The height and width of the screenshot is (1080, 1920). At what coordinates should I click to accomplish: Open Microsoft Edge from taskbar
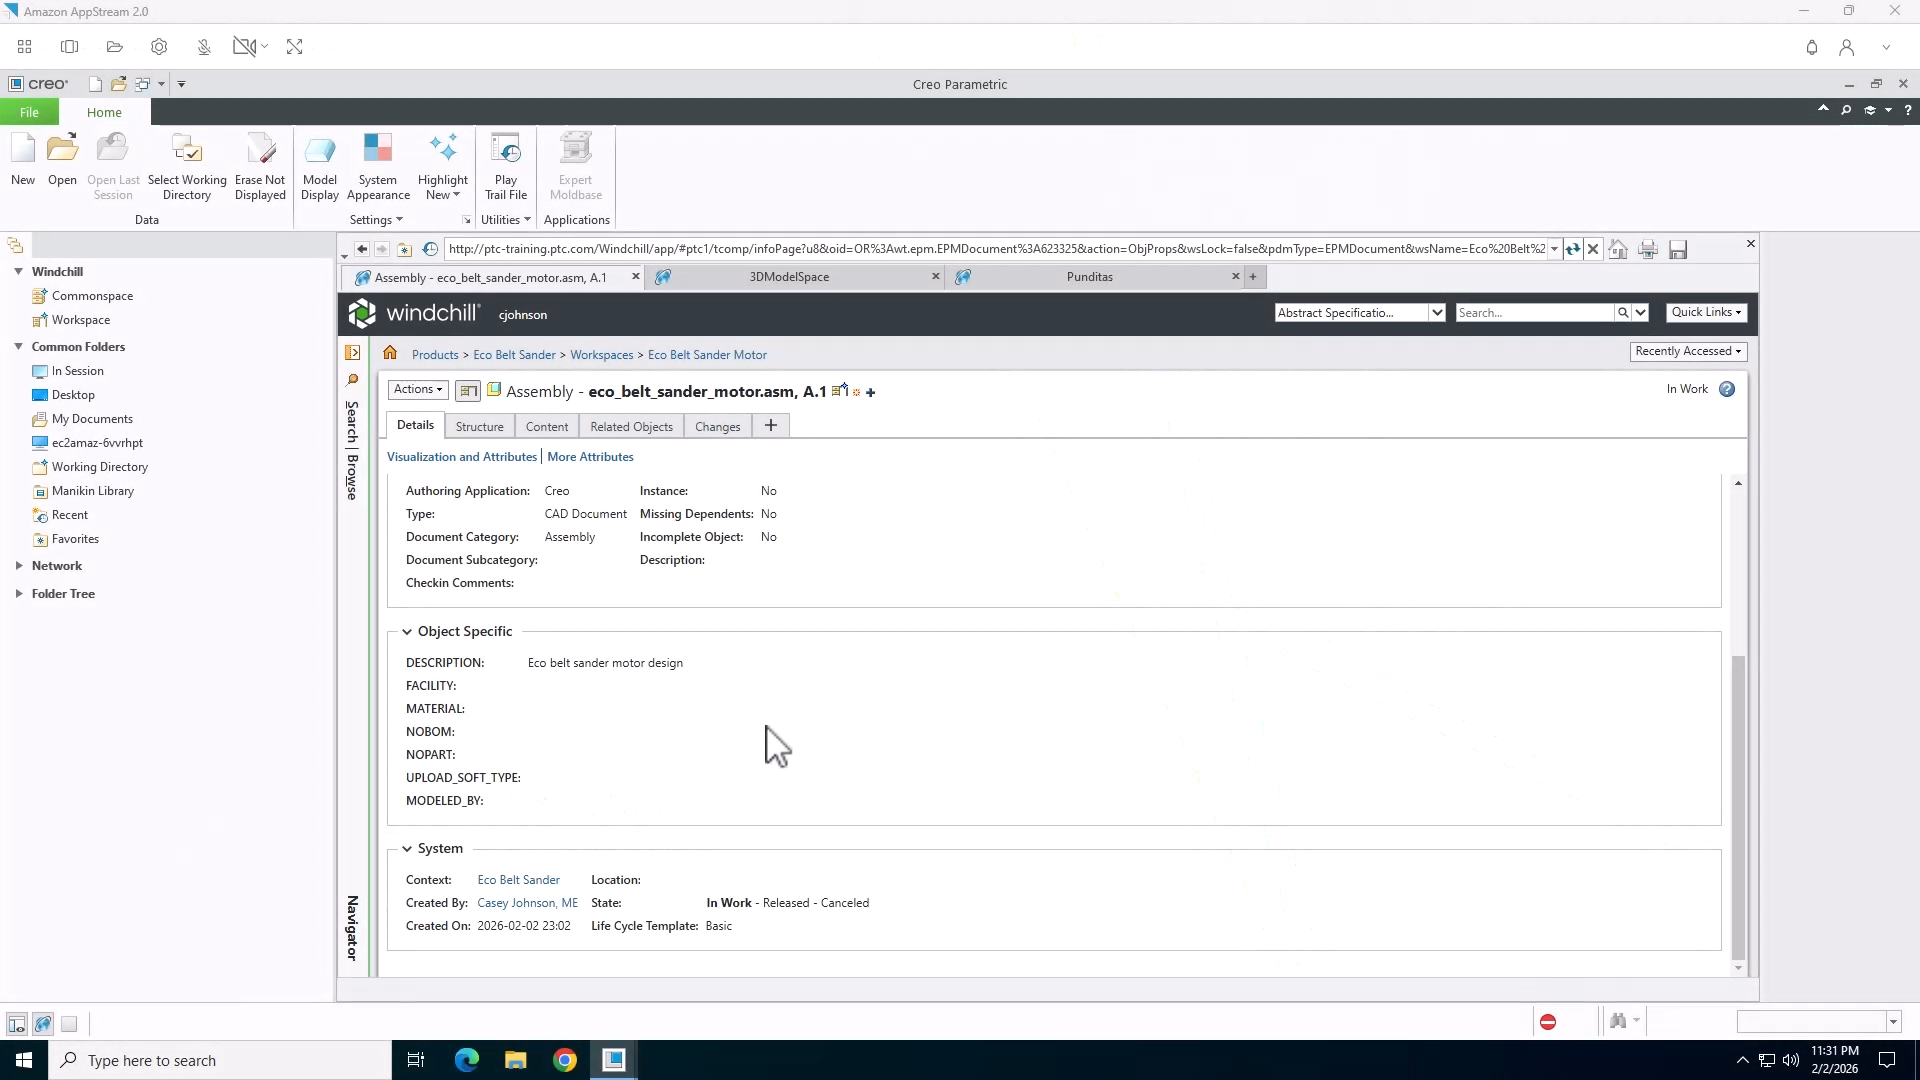click(467, 1060)
